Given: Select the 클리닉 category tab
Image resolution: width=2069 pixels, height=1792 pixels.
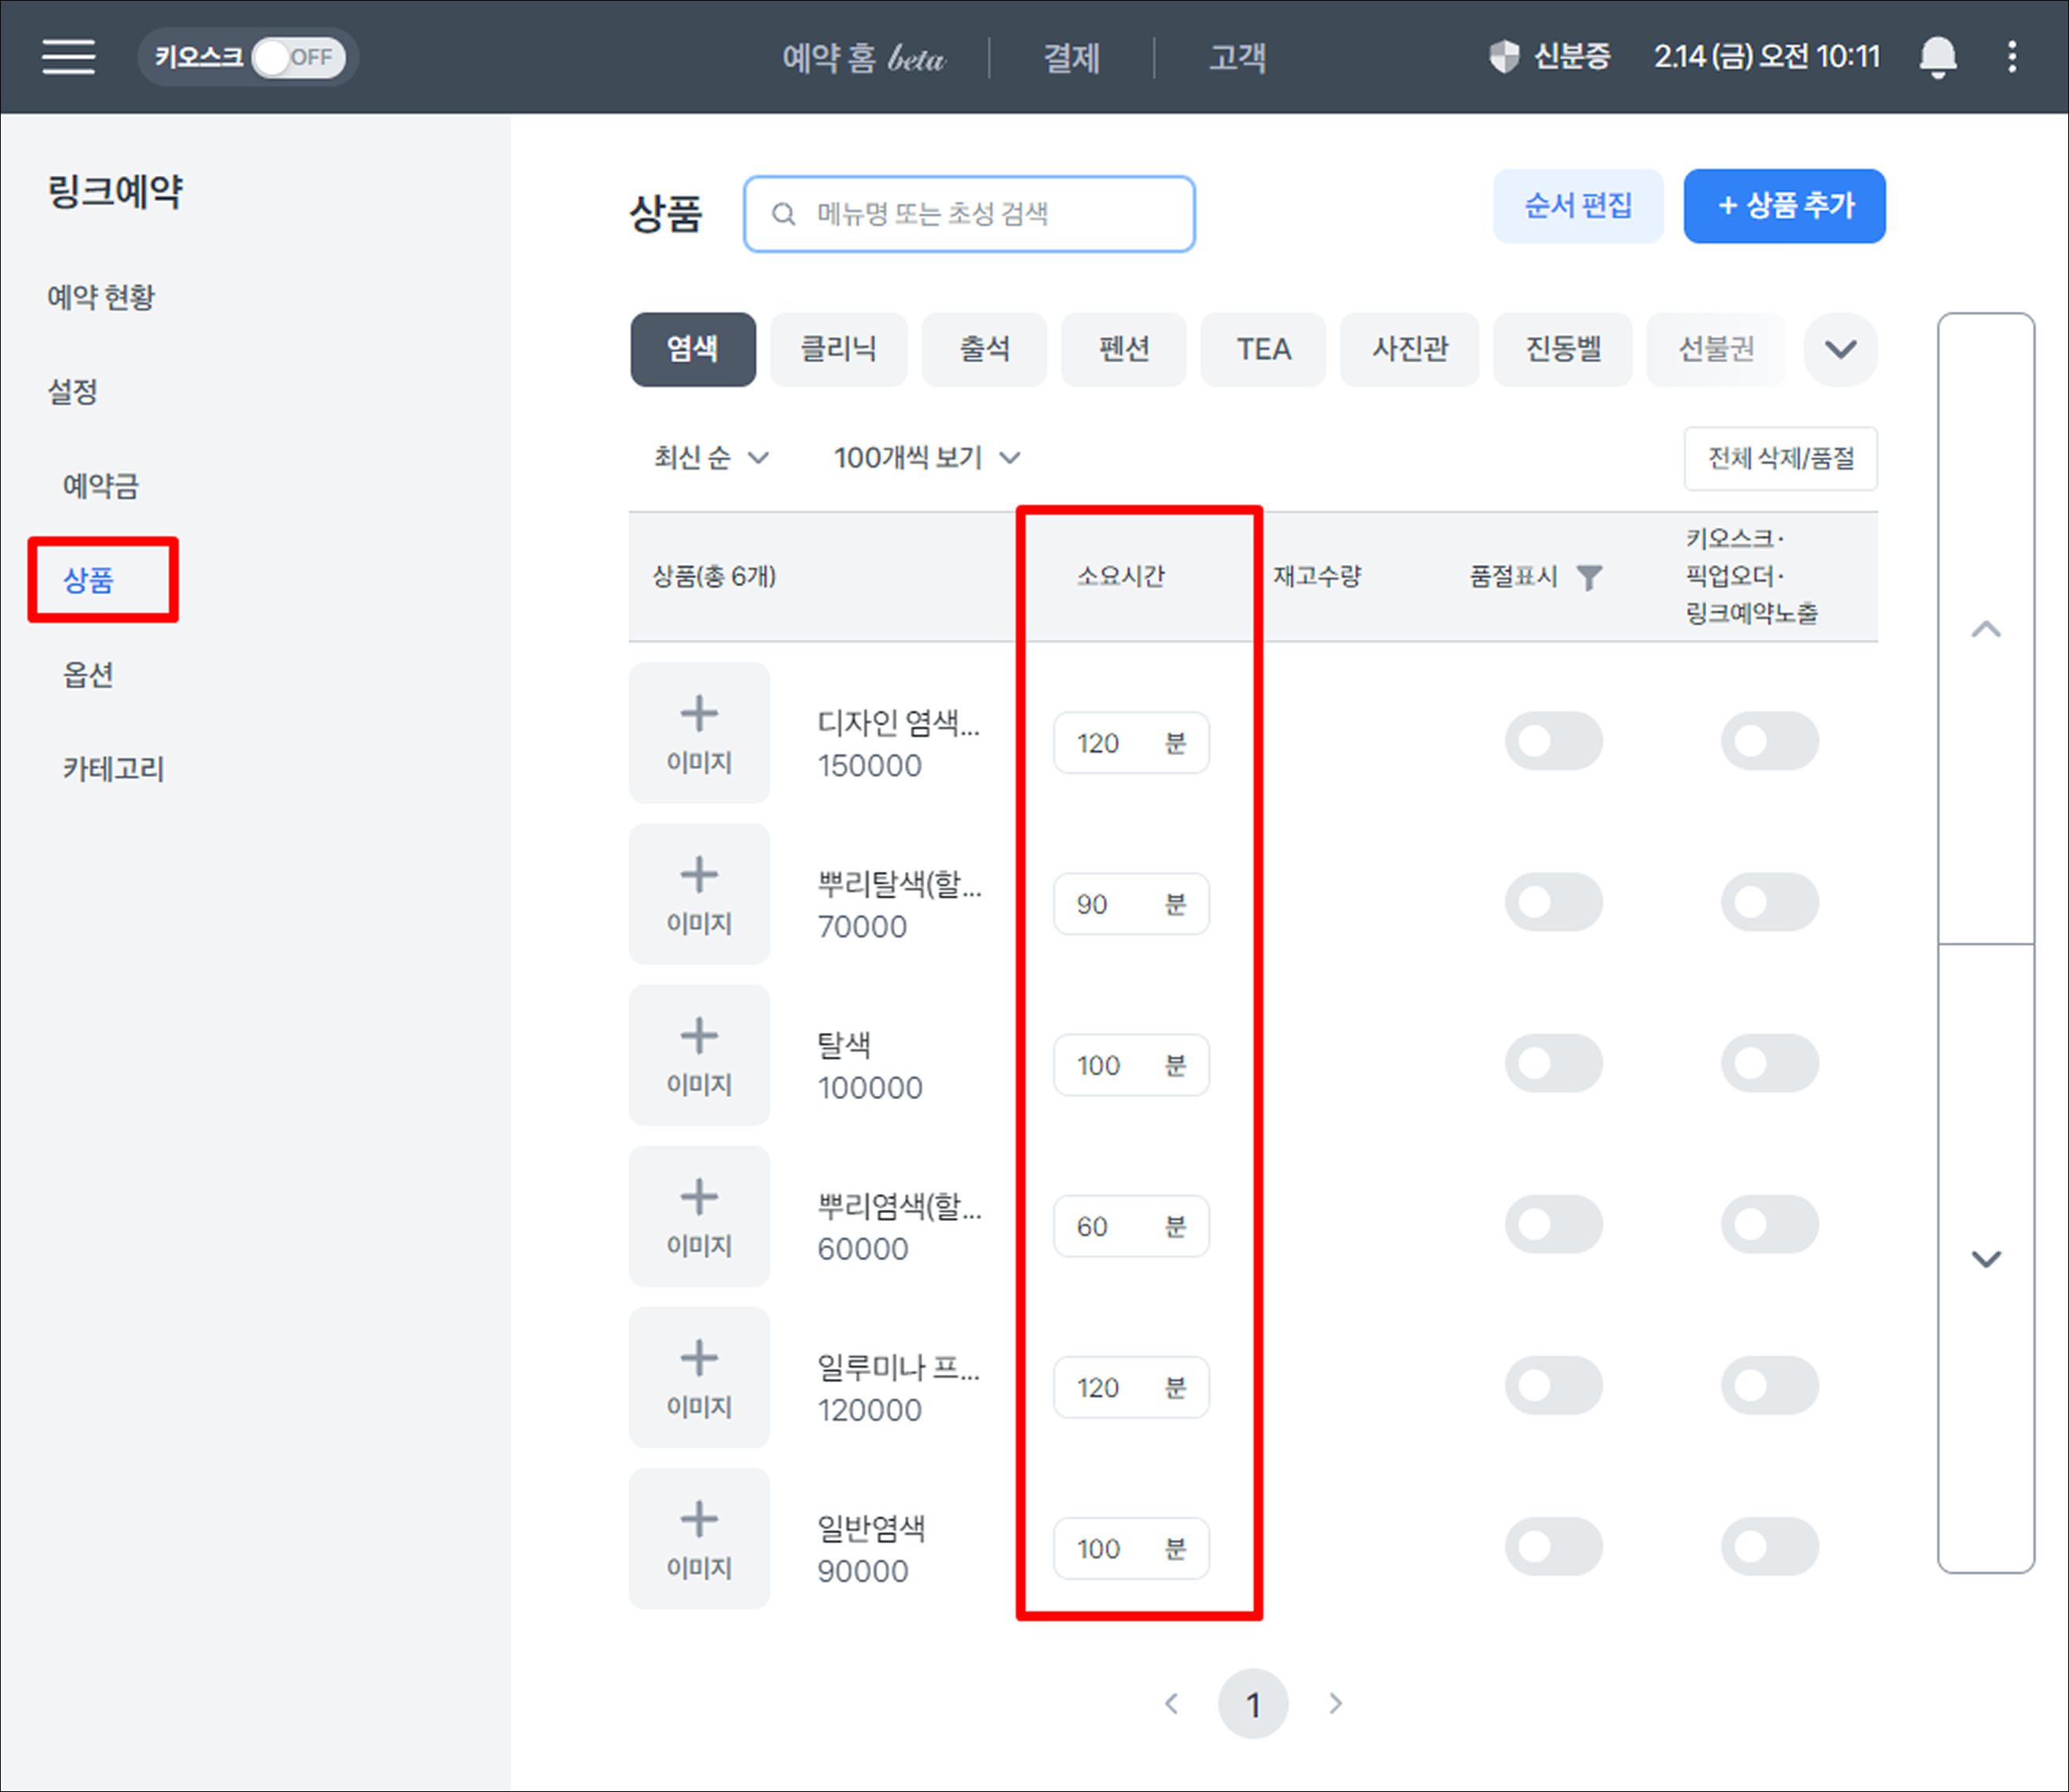Looking at the screenshot, I should 838,349.
